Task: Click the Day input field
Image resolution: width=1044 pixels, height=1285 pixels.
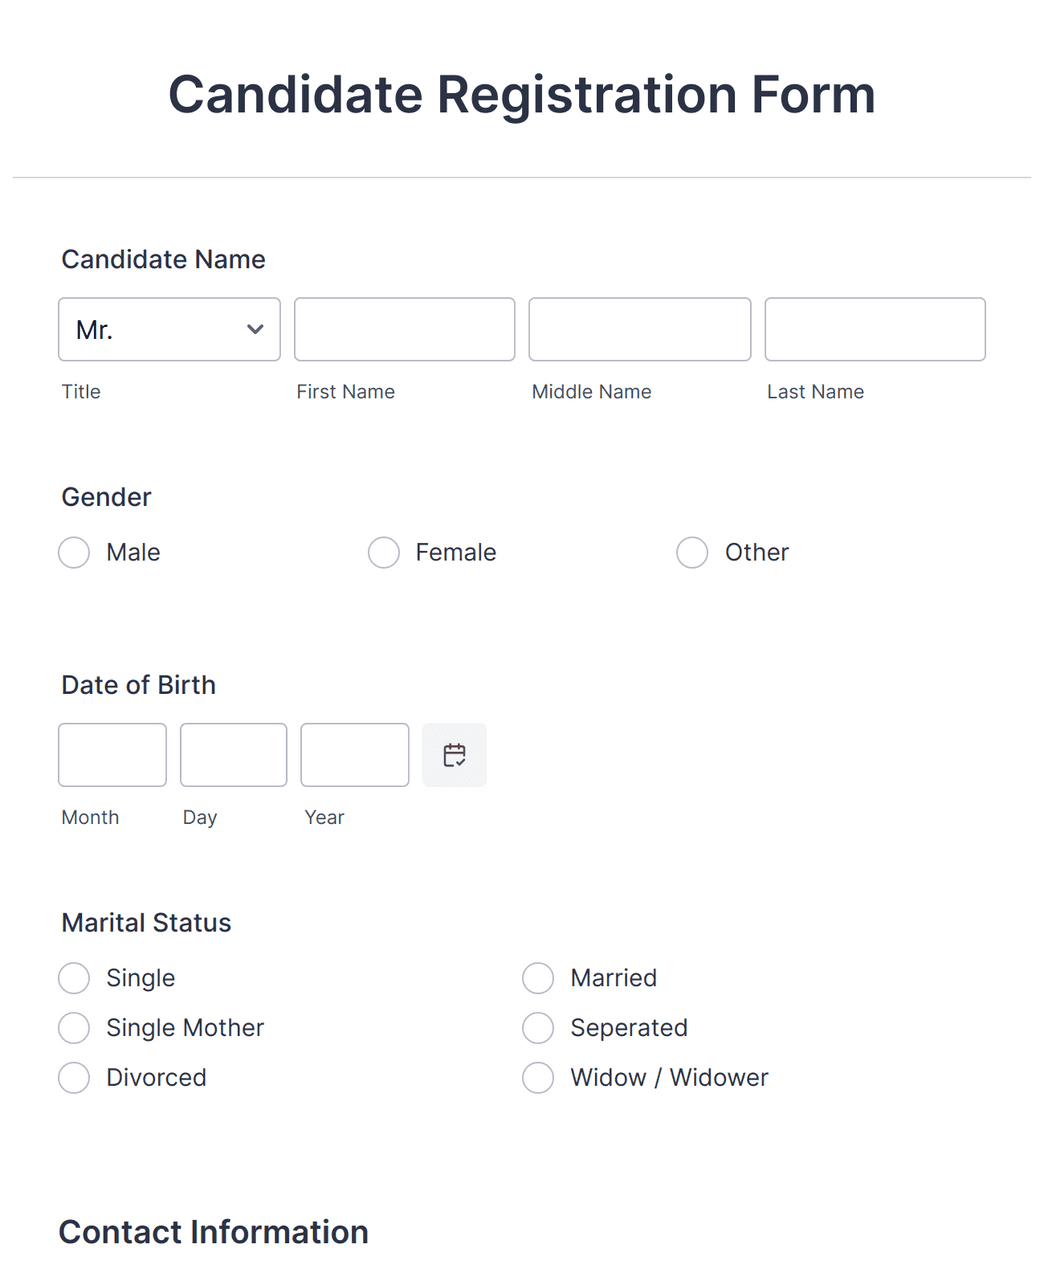Action: click(233, 755)
